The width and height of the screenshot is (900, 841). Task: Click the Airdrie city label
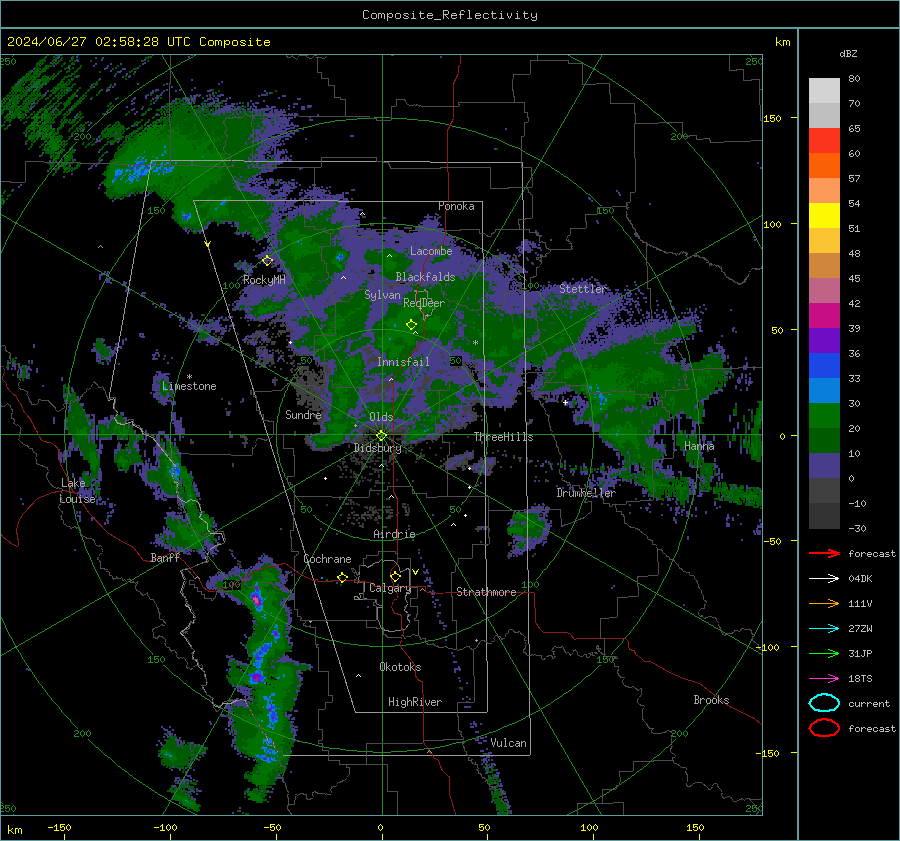[x=394, y=534]
